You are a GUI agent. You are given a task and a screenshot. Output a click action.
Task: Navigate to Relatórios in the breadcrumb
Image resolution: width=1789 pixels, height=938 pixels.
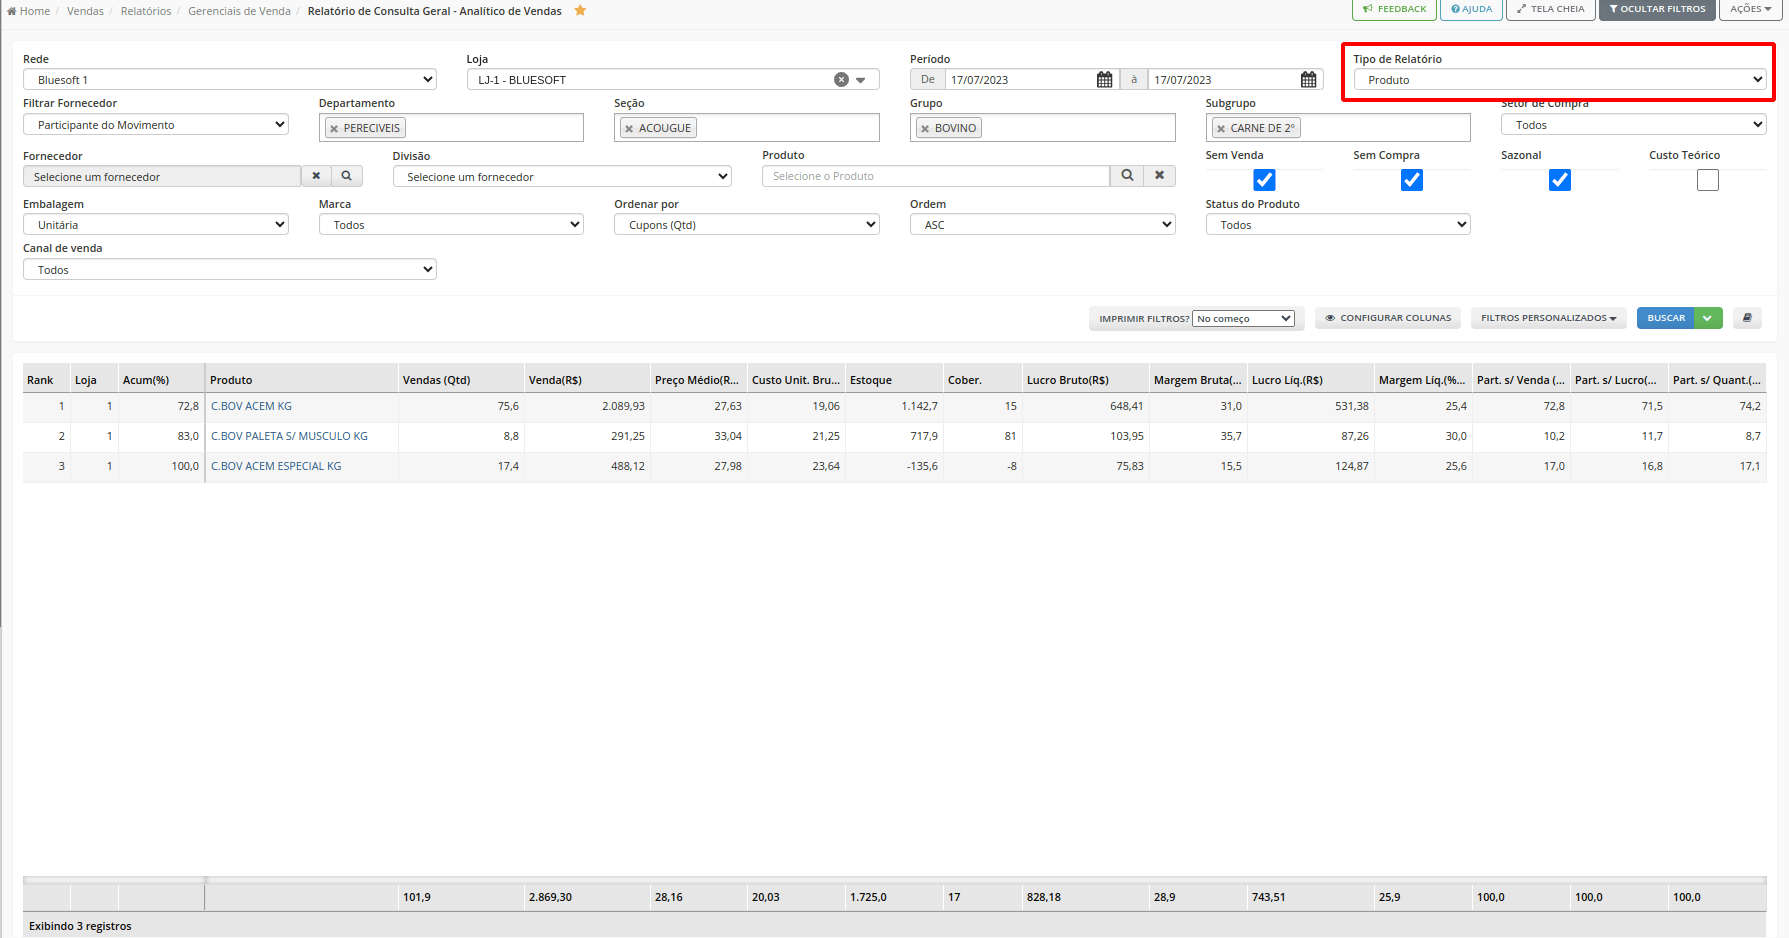click(146, 11)
